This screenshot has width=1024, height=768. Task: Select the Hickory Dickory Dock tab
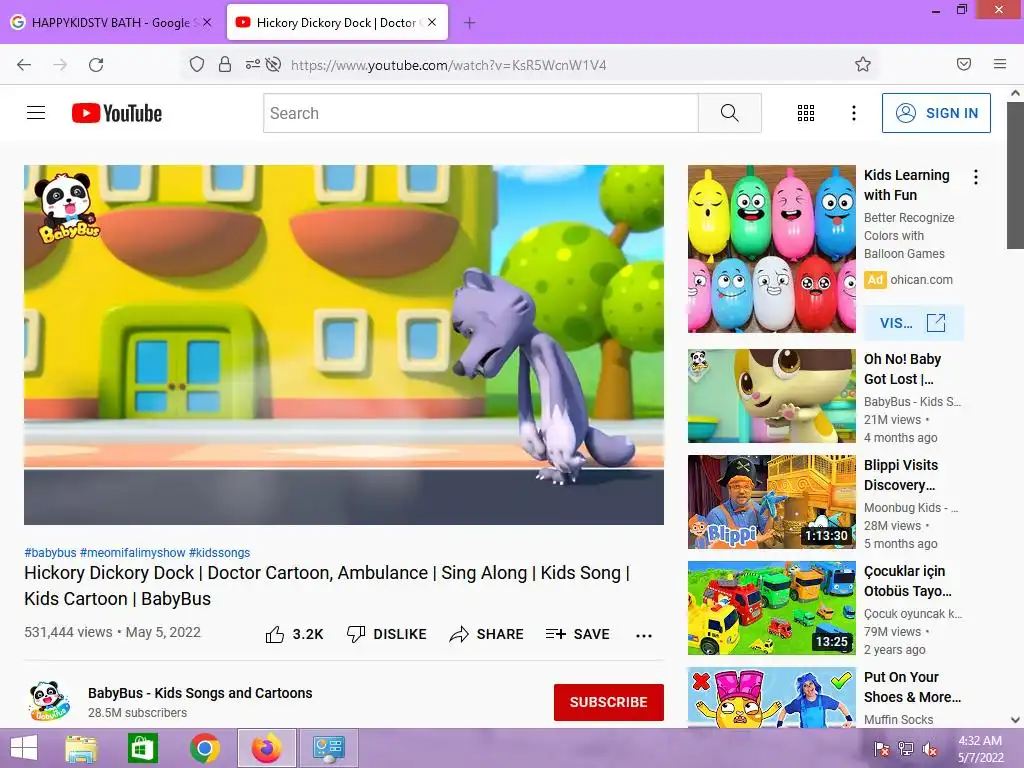(337, 22)
